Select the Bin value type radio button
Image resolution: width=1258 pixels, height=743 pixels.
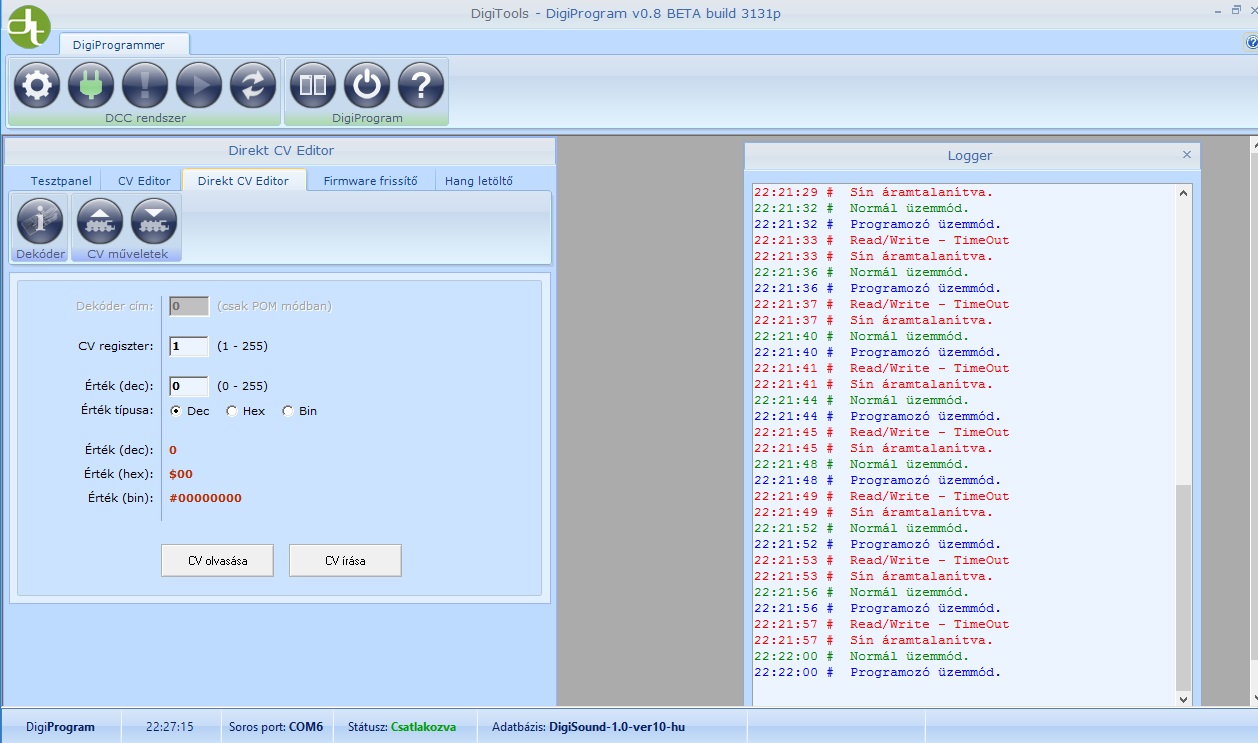click(288, 411)
